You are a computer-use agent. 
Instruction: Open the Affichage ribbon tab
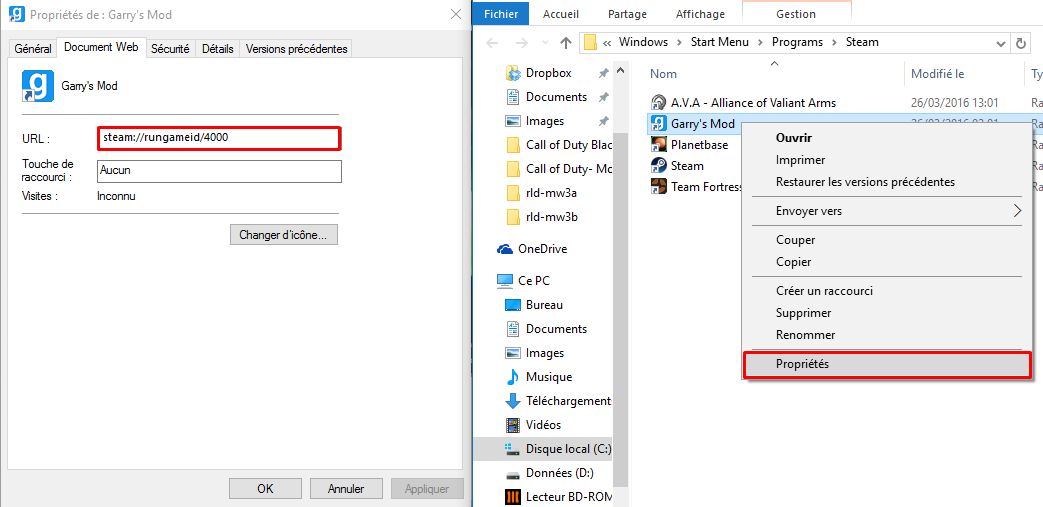(x=700, y=13)
